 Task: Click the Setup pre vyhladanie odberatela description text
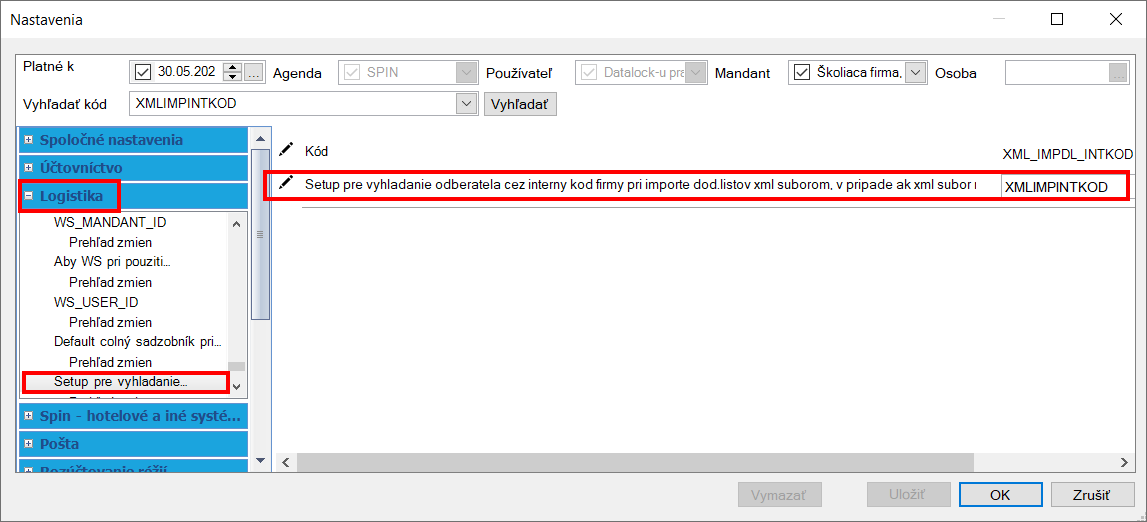coord(641,183)
